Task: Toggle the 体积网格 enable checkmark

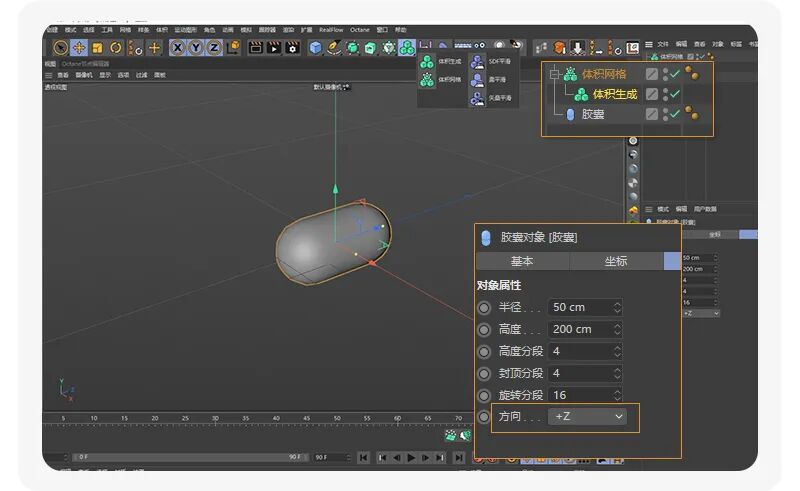Action: (x=675, y=74)
